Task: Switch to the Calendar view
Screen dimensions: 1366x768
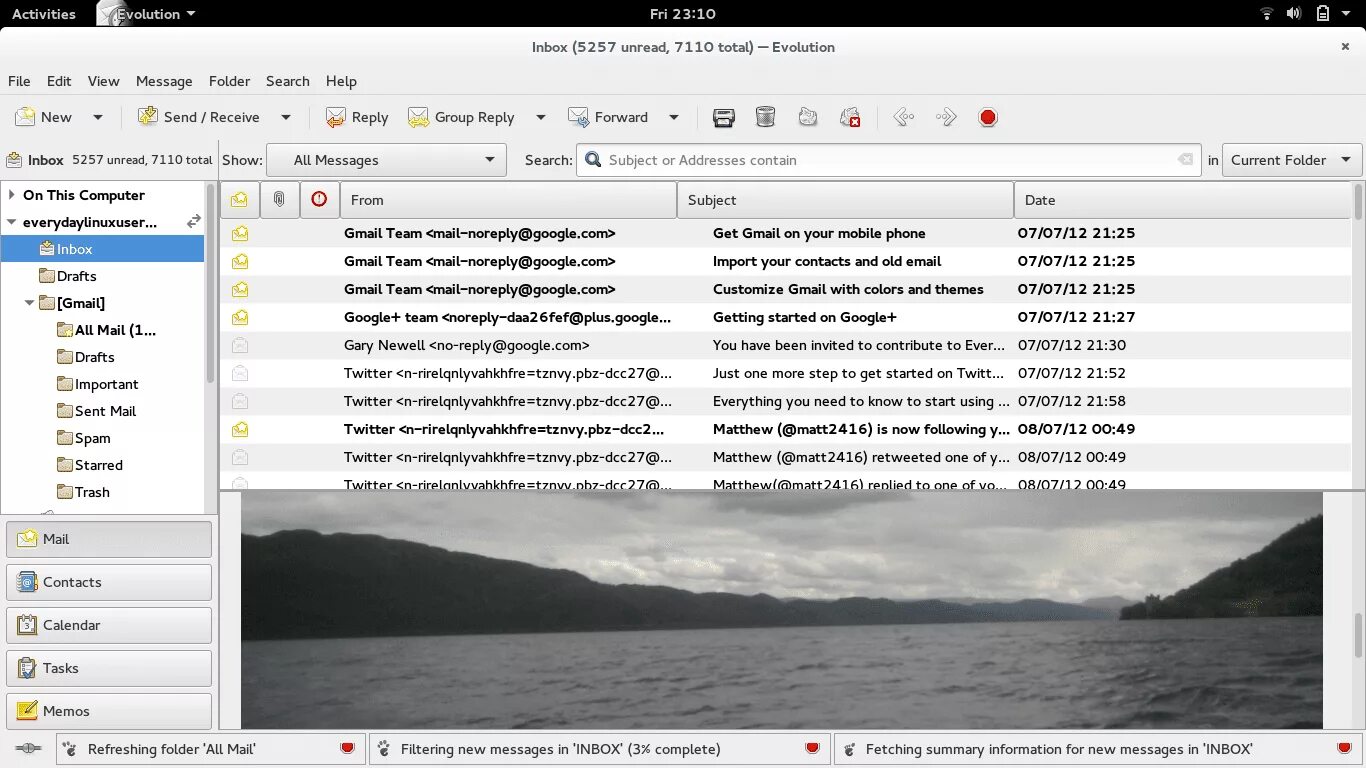Action: click(x=109, y=625)
